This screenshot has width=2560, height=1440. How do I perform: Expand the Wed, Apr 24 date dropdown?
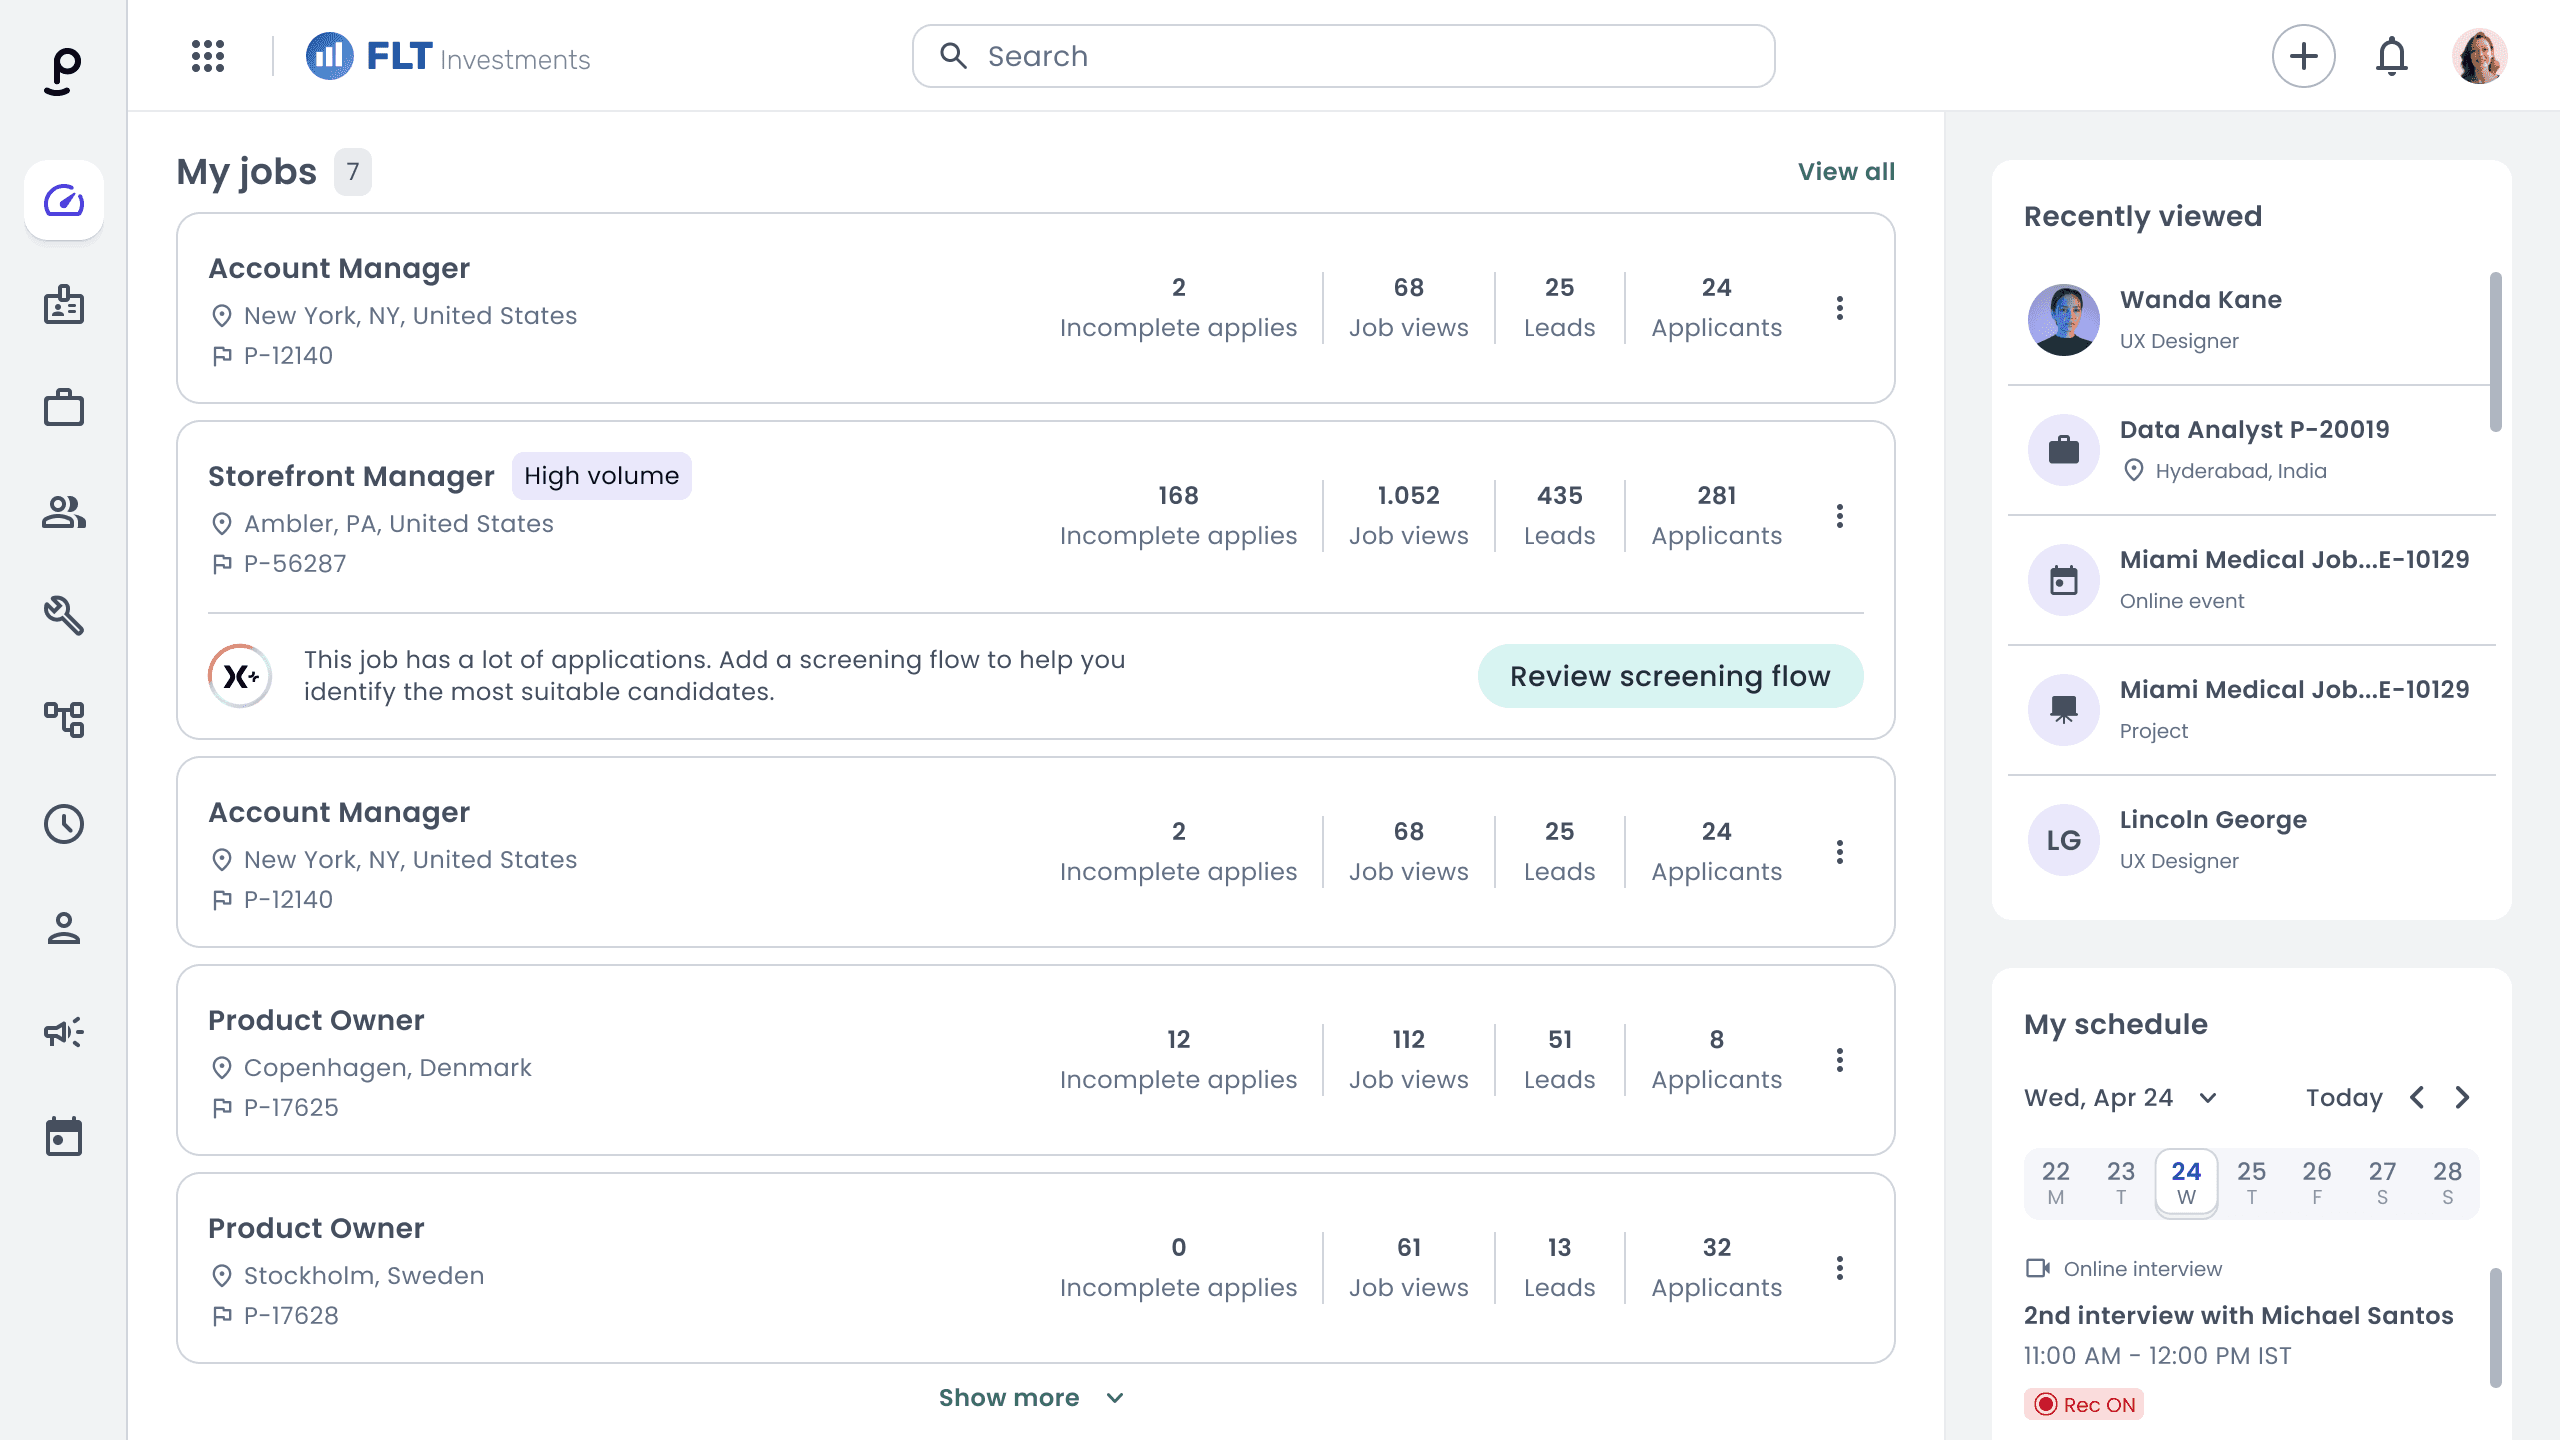[2208, 1098]
